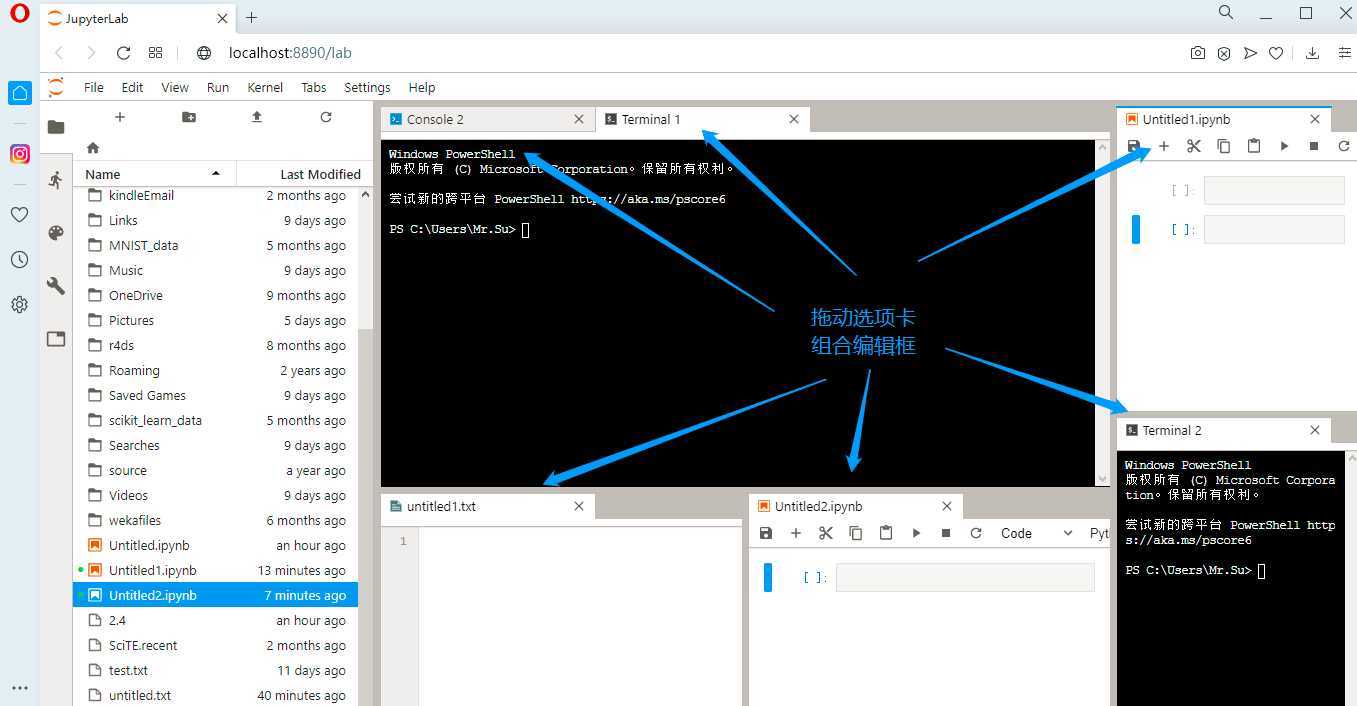Image resolution: width=1357 pixels, height=706 pixels.
Task: Open the Help menu
Action: coord(422,88)
